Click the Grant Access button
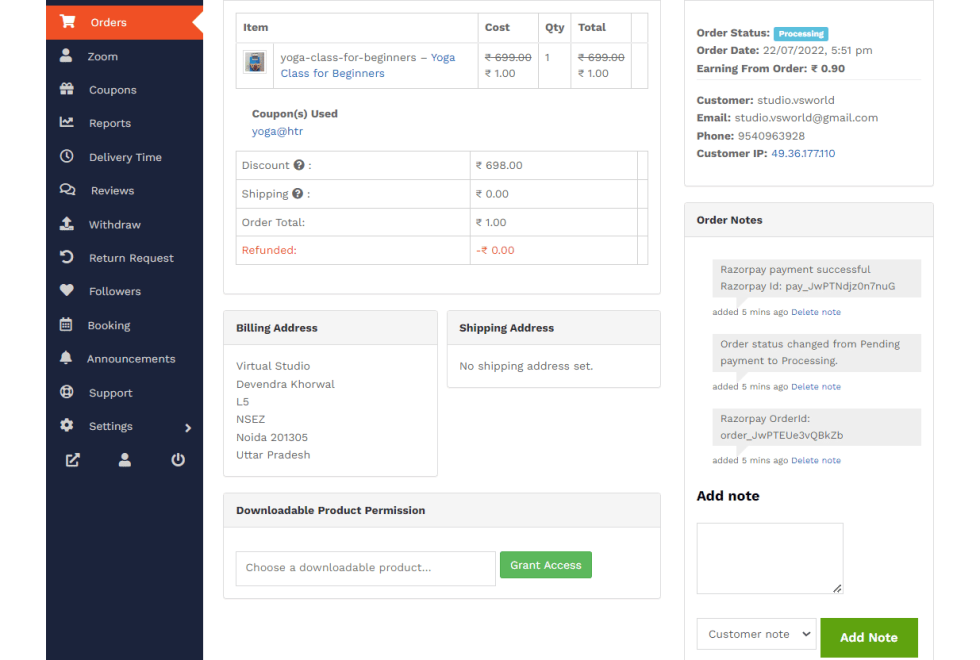 546,564
